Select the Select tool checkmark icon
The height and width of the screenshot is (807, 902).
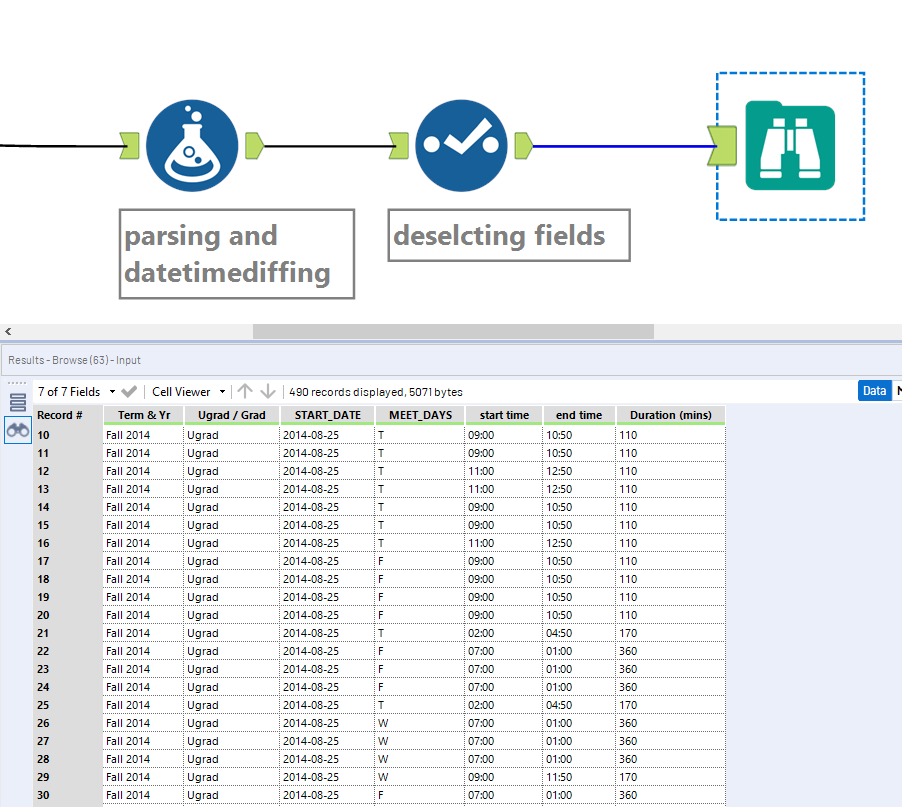pyautogui.click(x=461, y=146)
